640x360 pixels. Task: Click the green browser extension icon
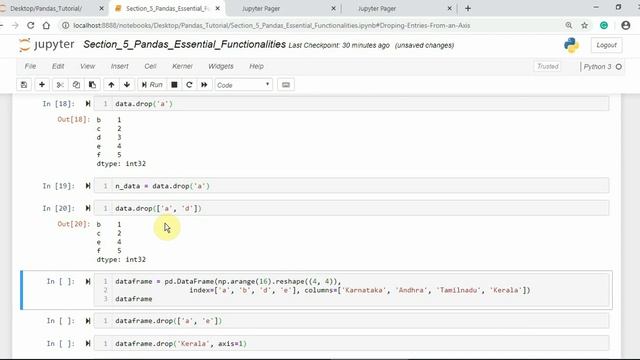(x=604, y=25)
